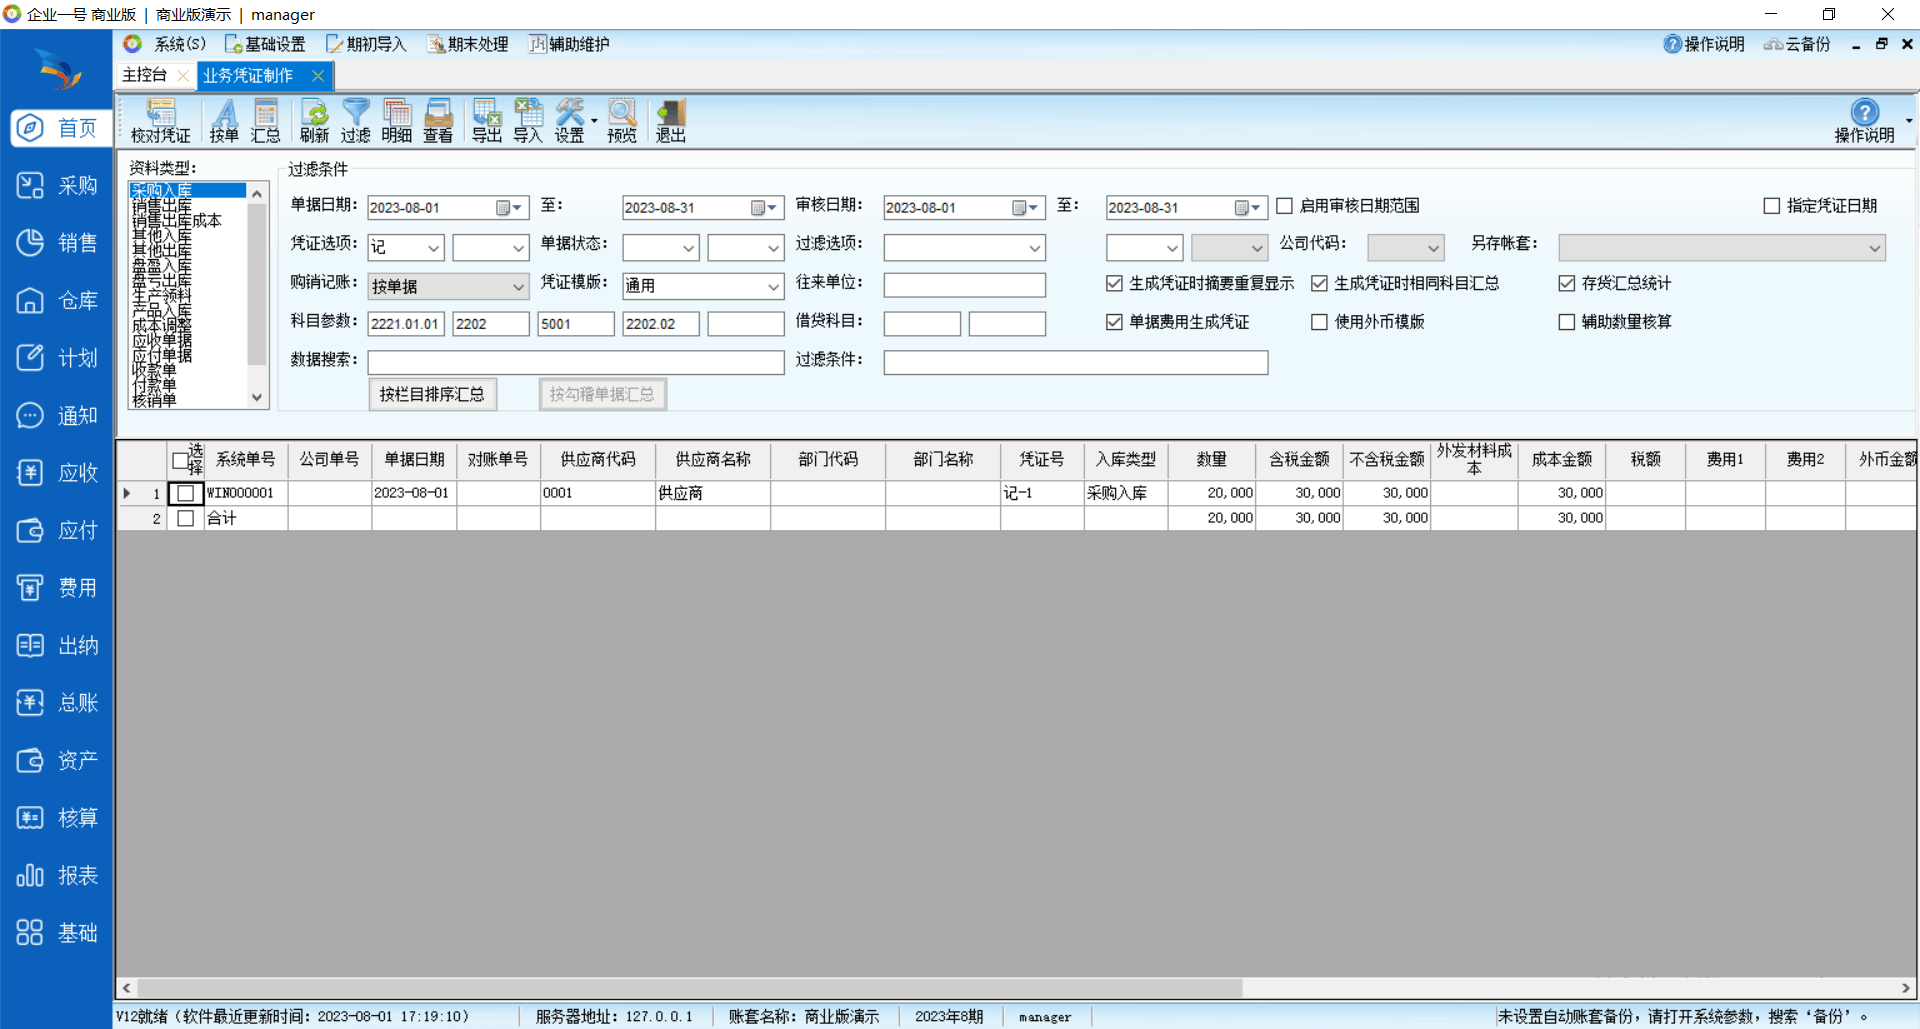Open the 采购 module in sidebar
Screen dimensions: 1920x1029
click(x=57, y=186)
